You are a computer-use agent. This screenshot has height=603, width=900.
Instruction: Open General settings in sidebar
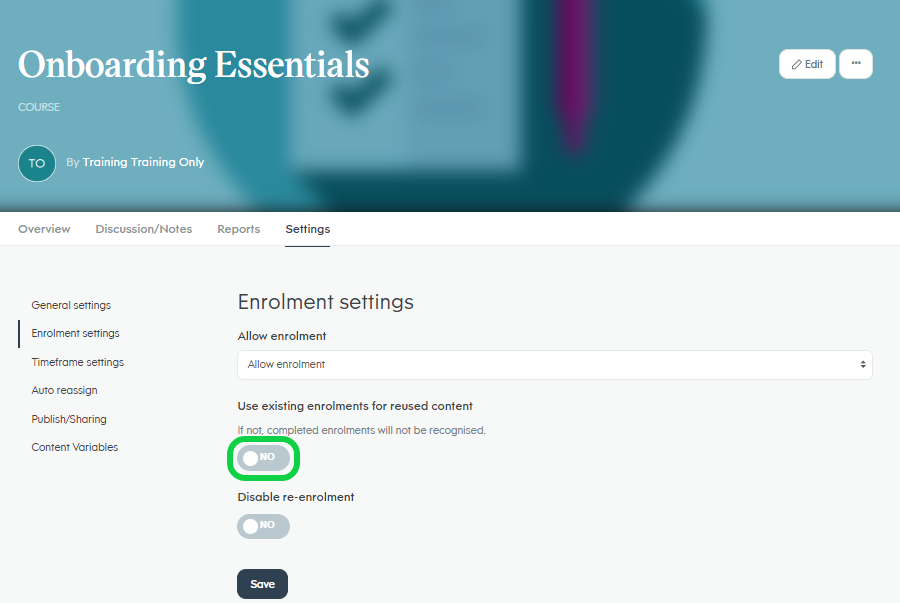[x=71, y=305]
